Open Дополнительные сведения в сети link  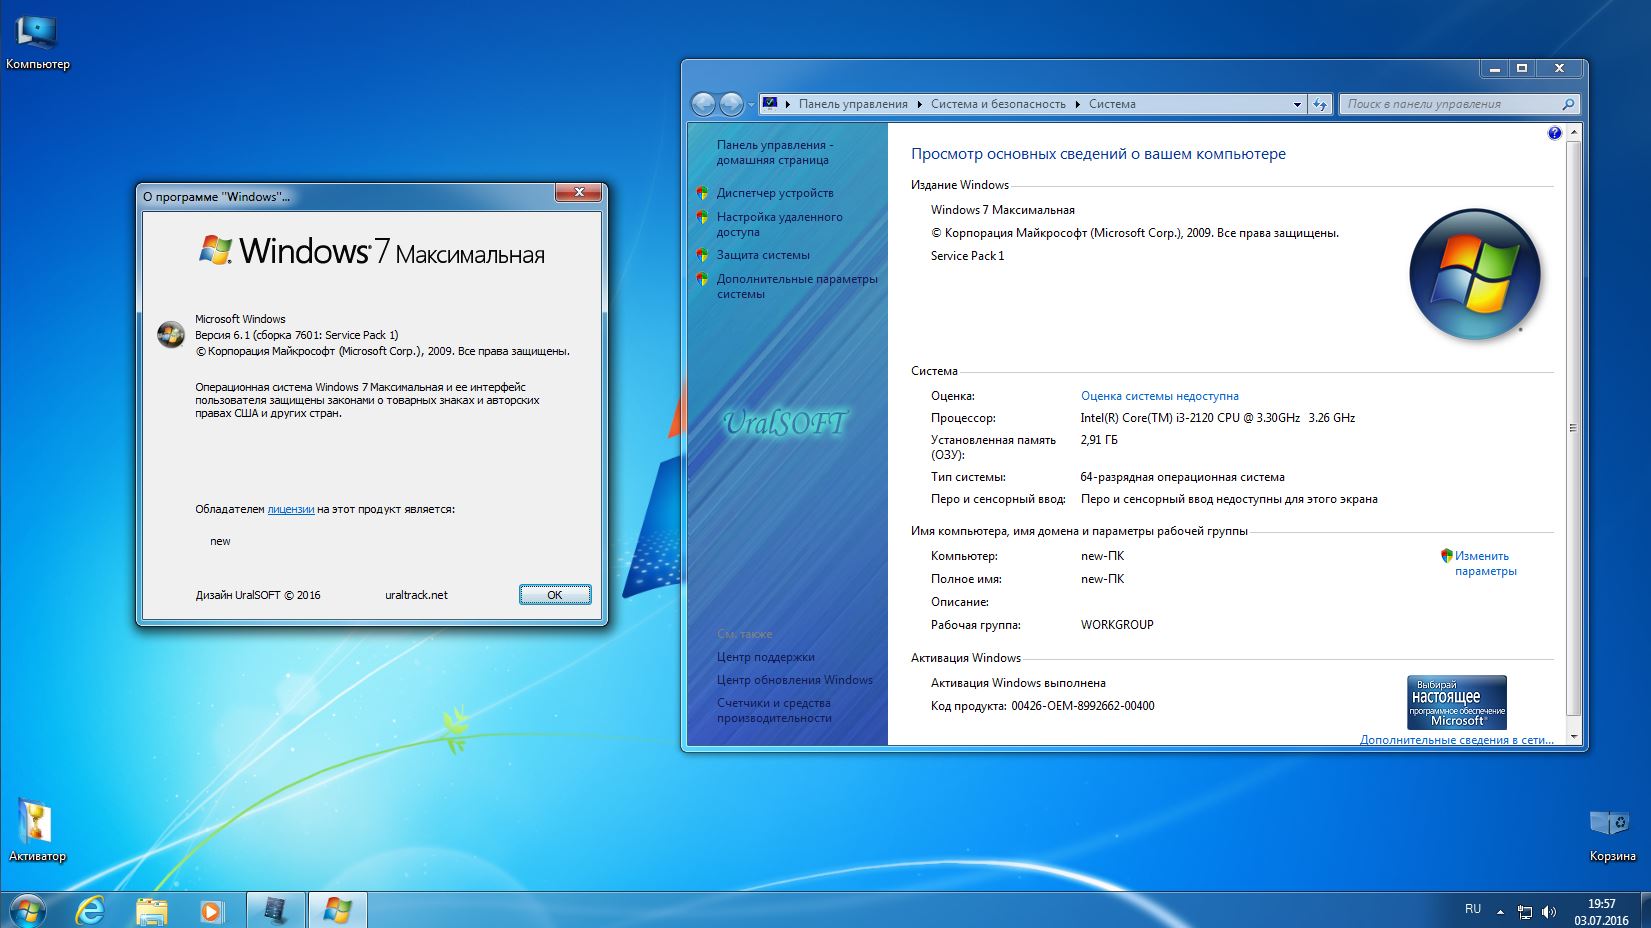(1456, 740)
